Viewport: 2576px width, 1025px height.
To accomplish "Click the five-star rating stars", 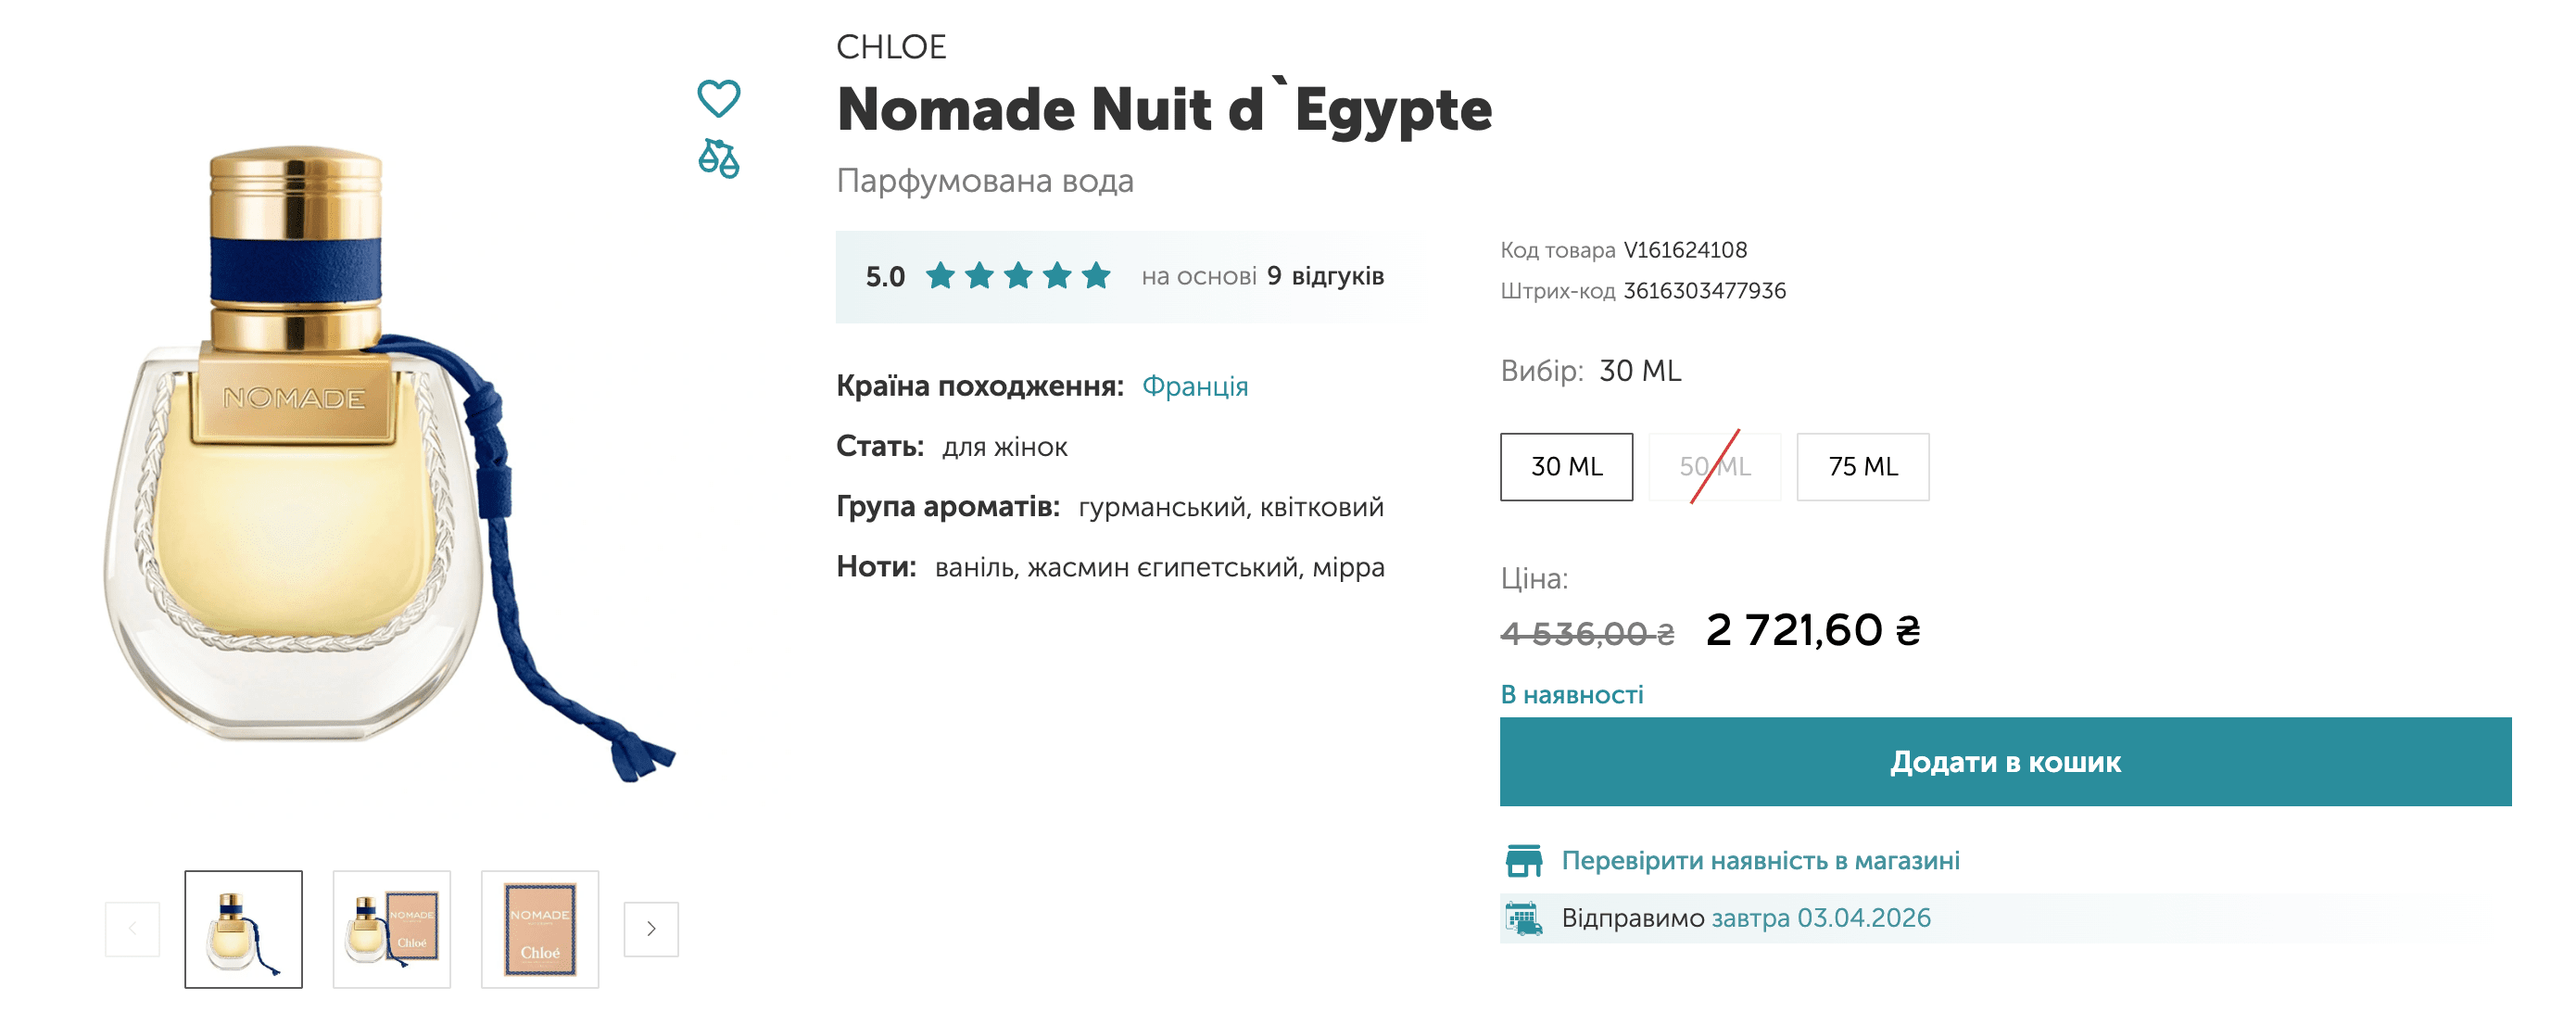I will point(1017,276).
